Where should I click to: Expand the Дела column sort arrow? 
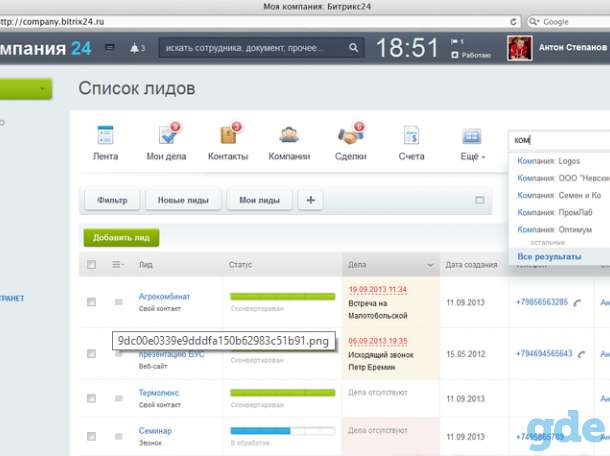430,265
